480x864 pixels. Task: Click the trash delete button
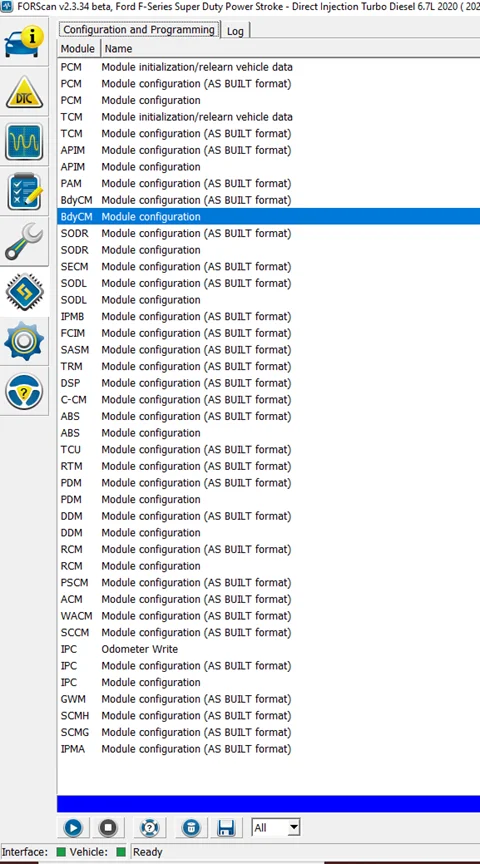coord(191,828)
